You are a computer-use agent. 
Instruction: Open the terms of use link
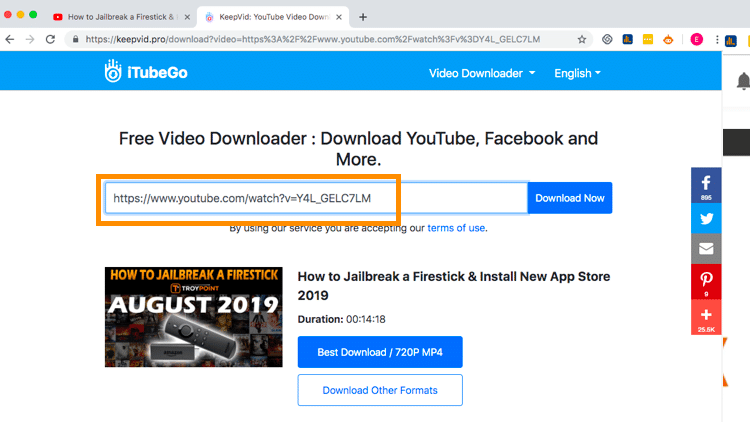[456, 228]
